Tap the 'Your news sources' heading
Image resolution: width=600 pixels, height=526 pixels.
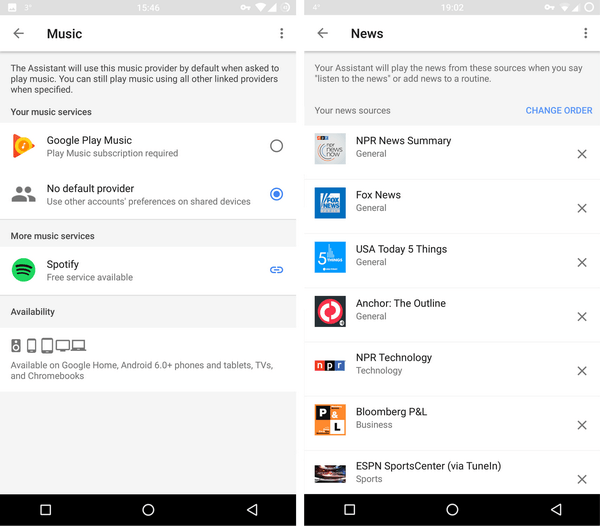[352, 111]
